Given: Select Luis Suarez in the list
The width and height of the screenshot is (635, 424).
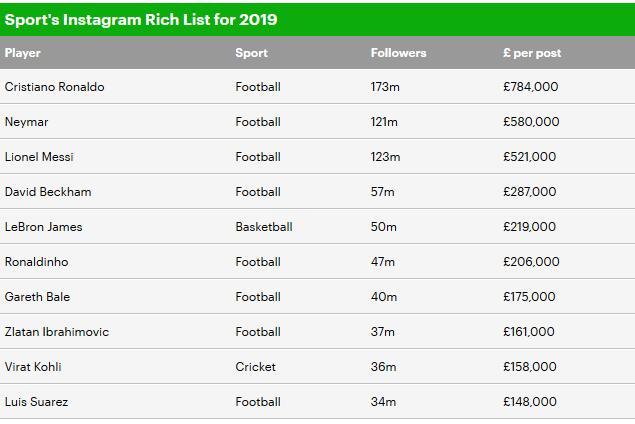Looking at the screenshot, I should coord(37,402).
